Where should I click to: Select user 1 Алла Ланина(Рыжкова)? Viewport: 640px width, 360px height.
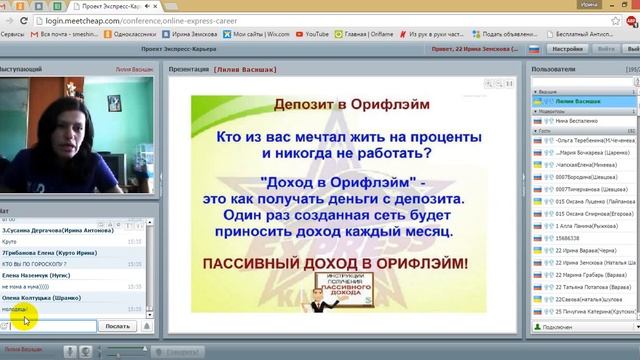[x=584, y=226]
